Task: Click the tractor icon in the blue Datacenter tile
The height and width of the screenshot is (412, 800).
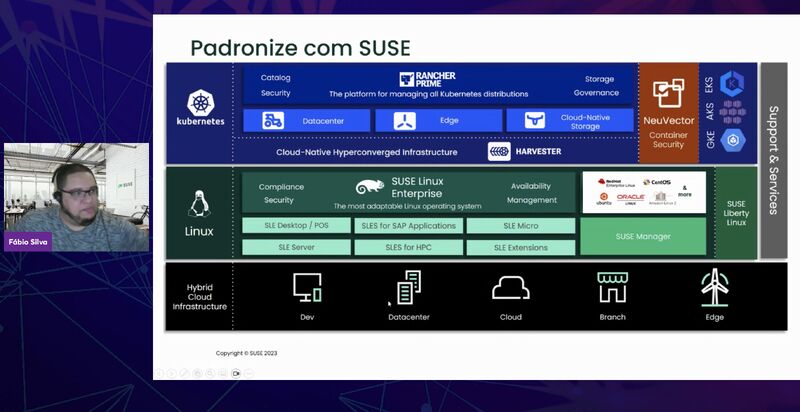Action: click(273, 121)
